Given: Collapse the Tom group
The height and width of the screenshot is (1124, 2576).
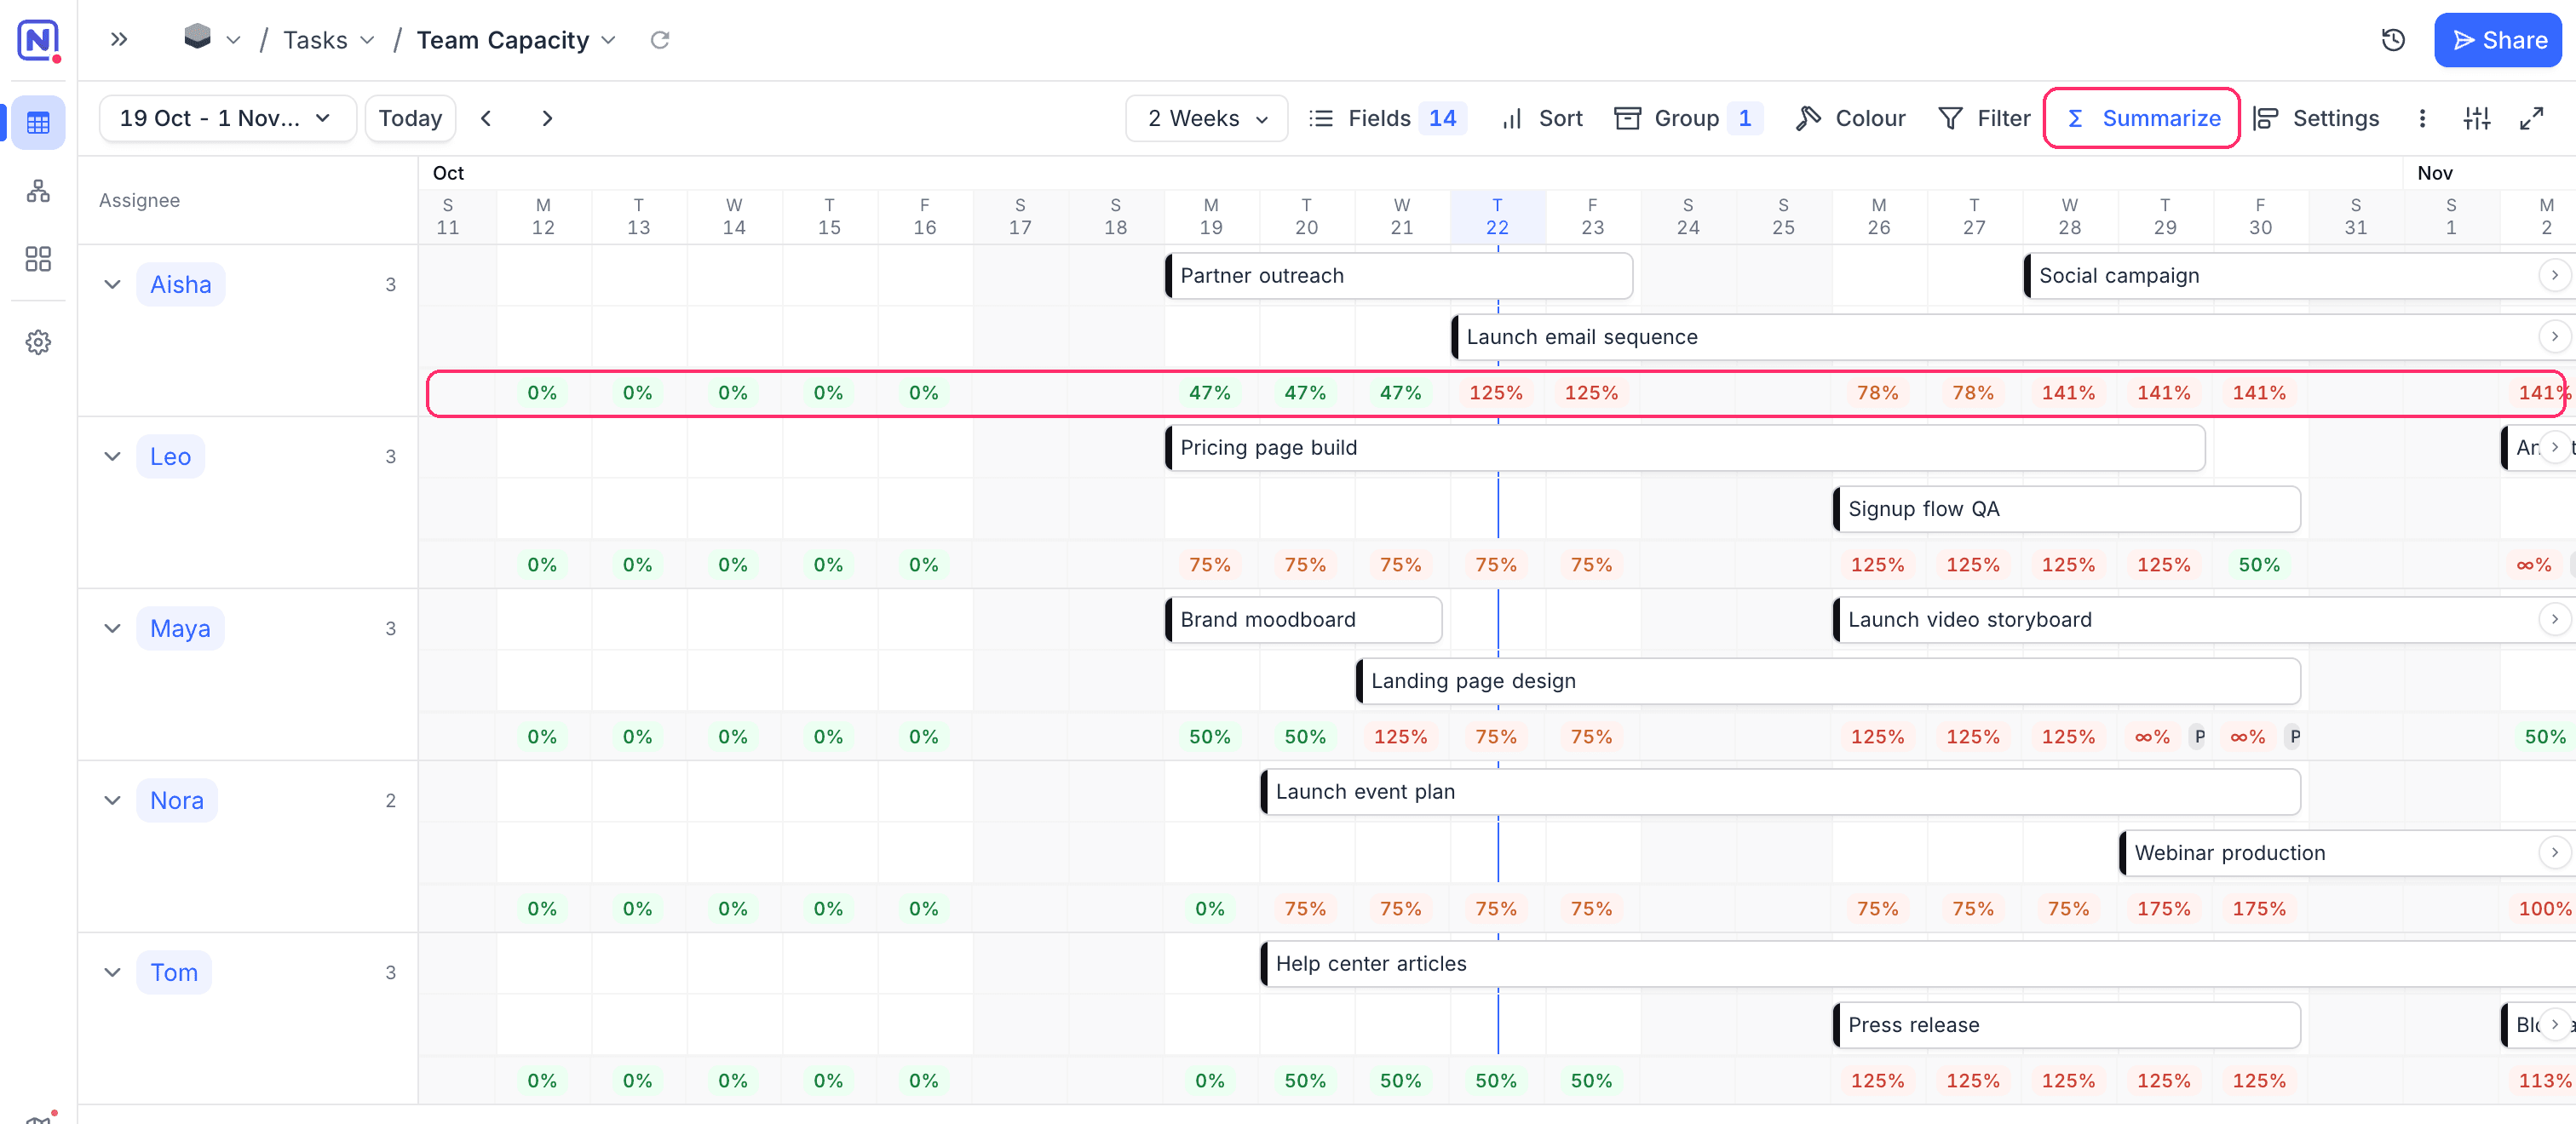Looking at the screenshot, I should [112, 972].
